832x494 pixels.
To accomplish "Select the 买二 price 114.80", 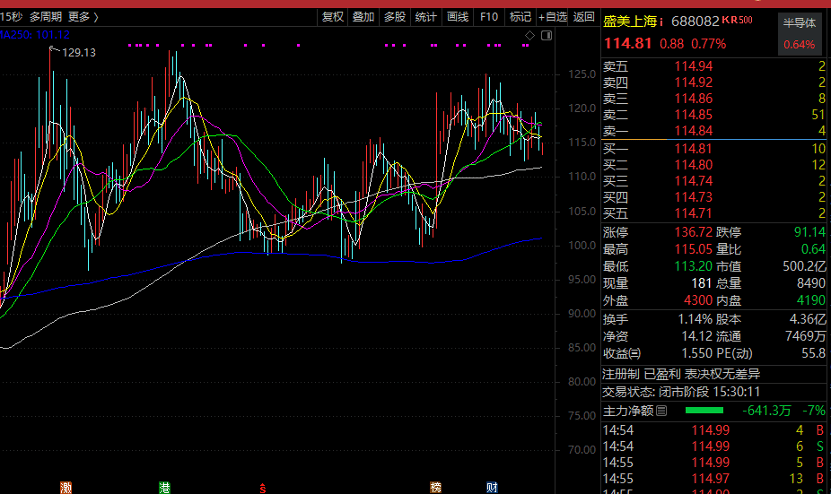I will (694, 165).
